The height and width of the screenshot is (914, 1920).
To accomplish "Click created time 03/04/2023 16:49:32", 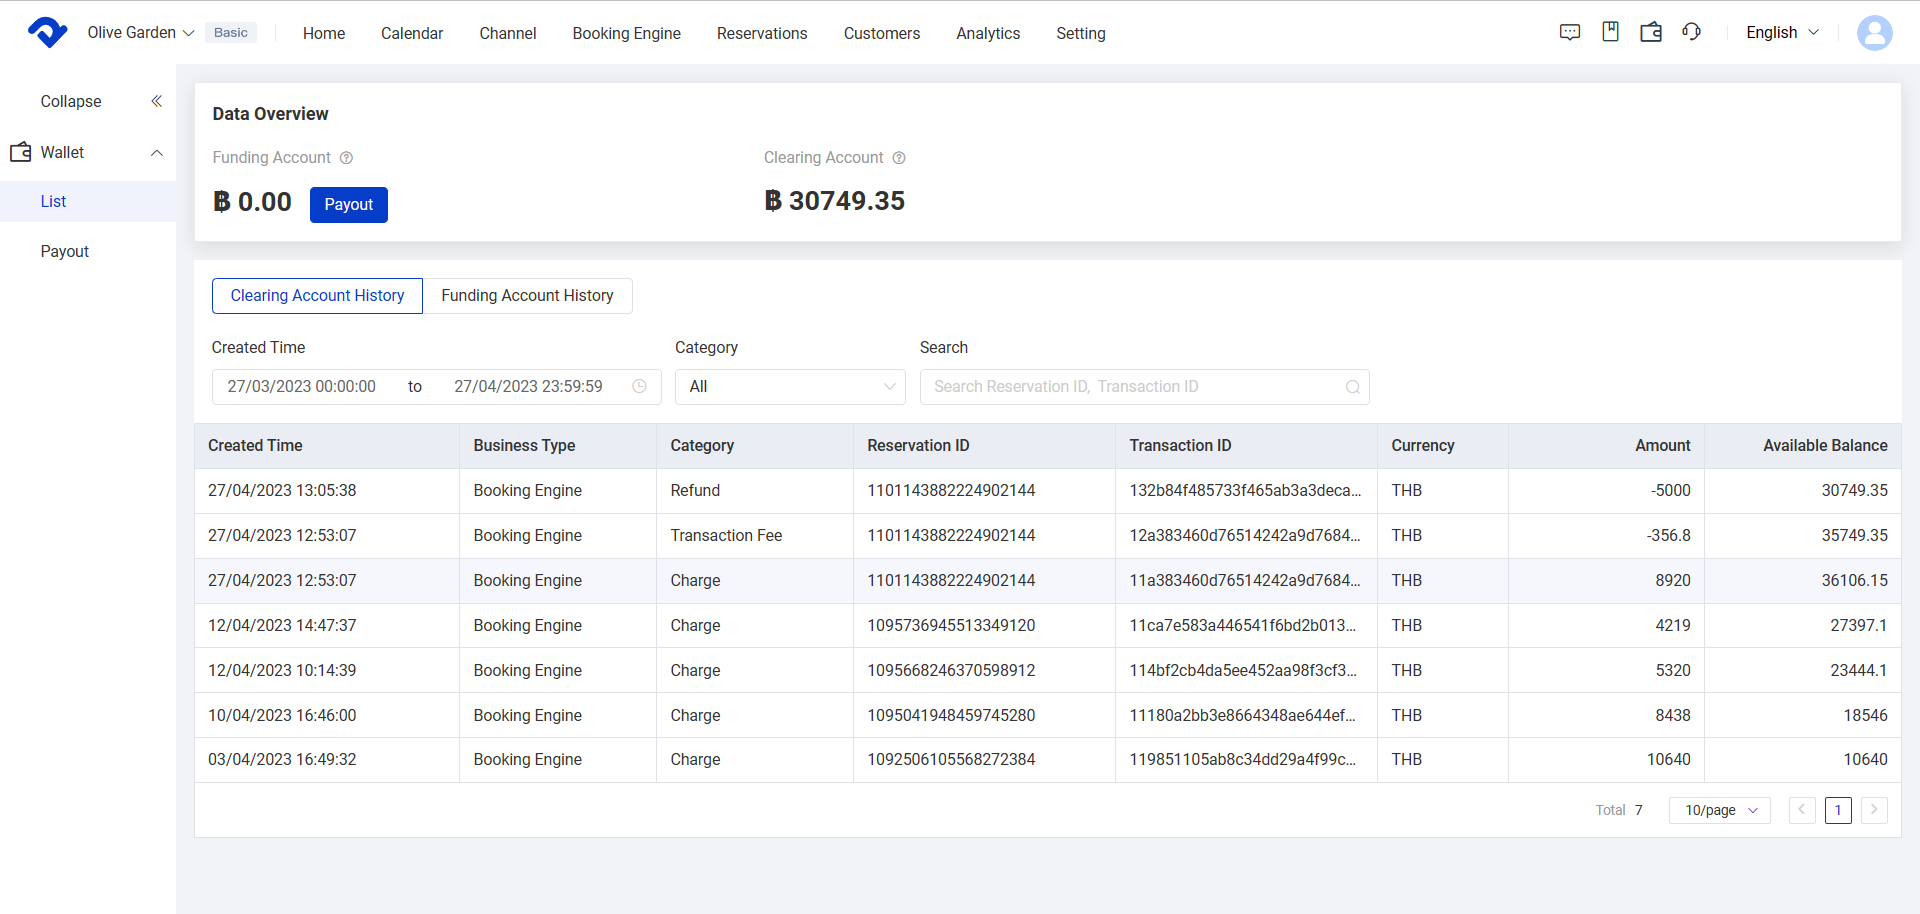I will pyautogui.click(x=282, y=760).
